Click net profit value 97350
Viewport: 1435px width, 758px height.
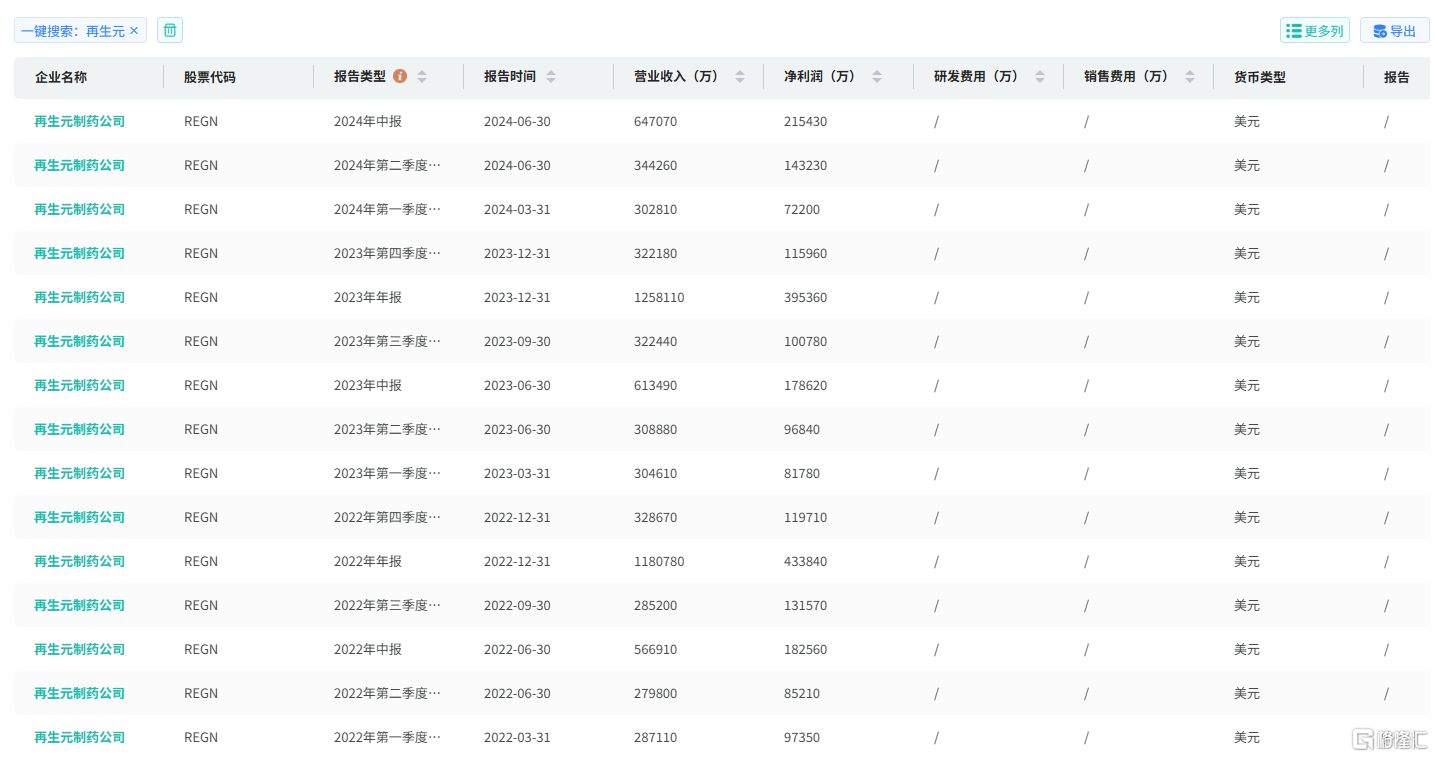coord(802,737)
